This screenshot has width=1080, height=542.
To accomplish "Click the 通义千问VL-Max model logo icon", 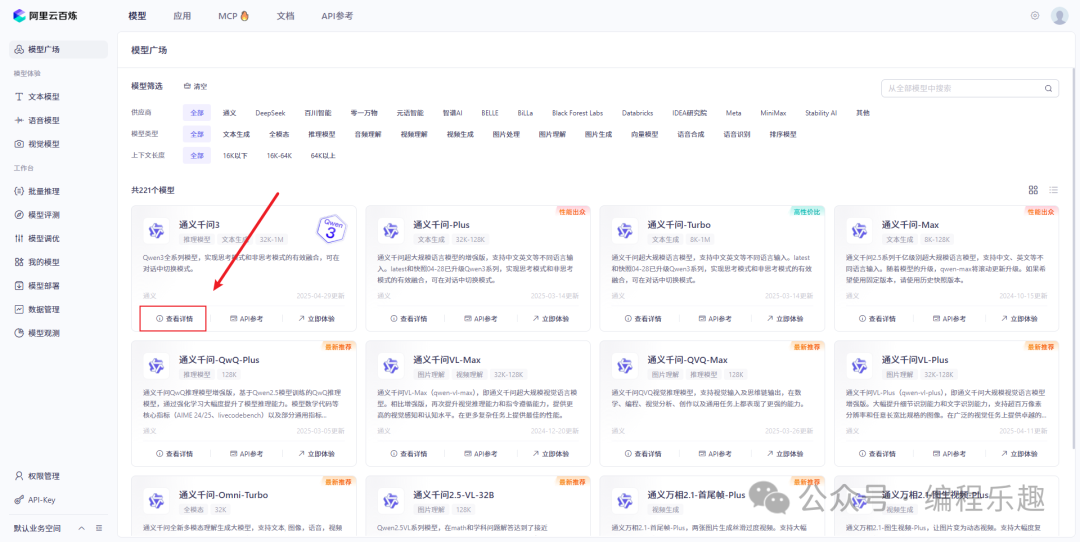I will pyautogui.click(x=391, y=366).
